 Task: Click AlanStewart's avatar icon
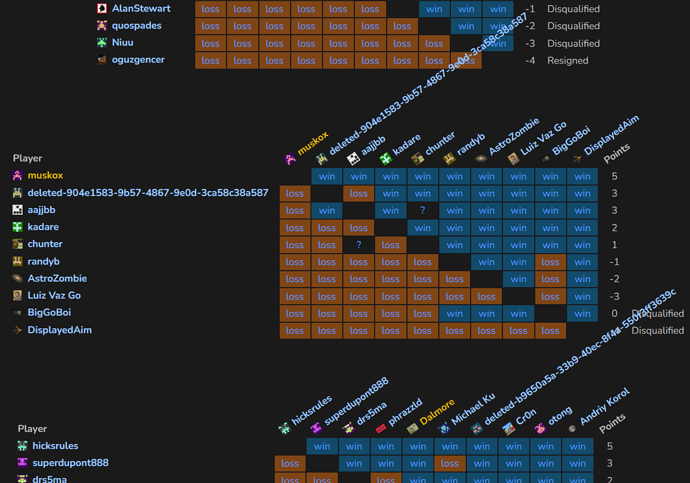click(102, 8)
